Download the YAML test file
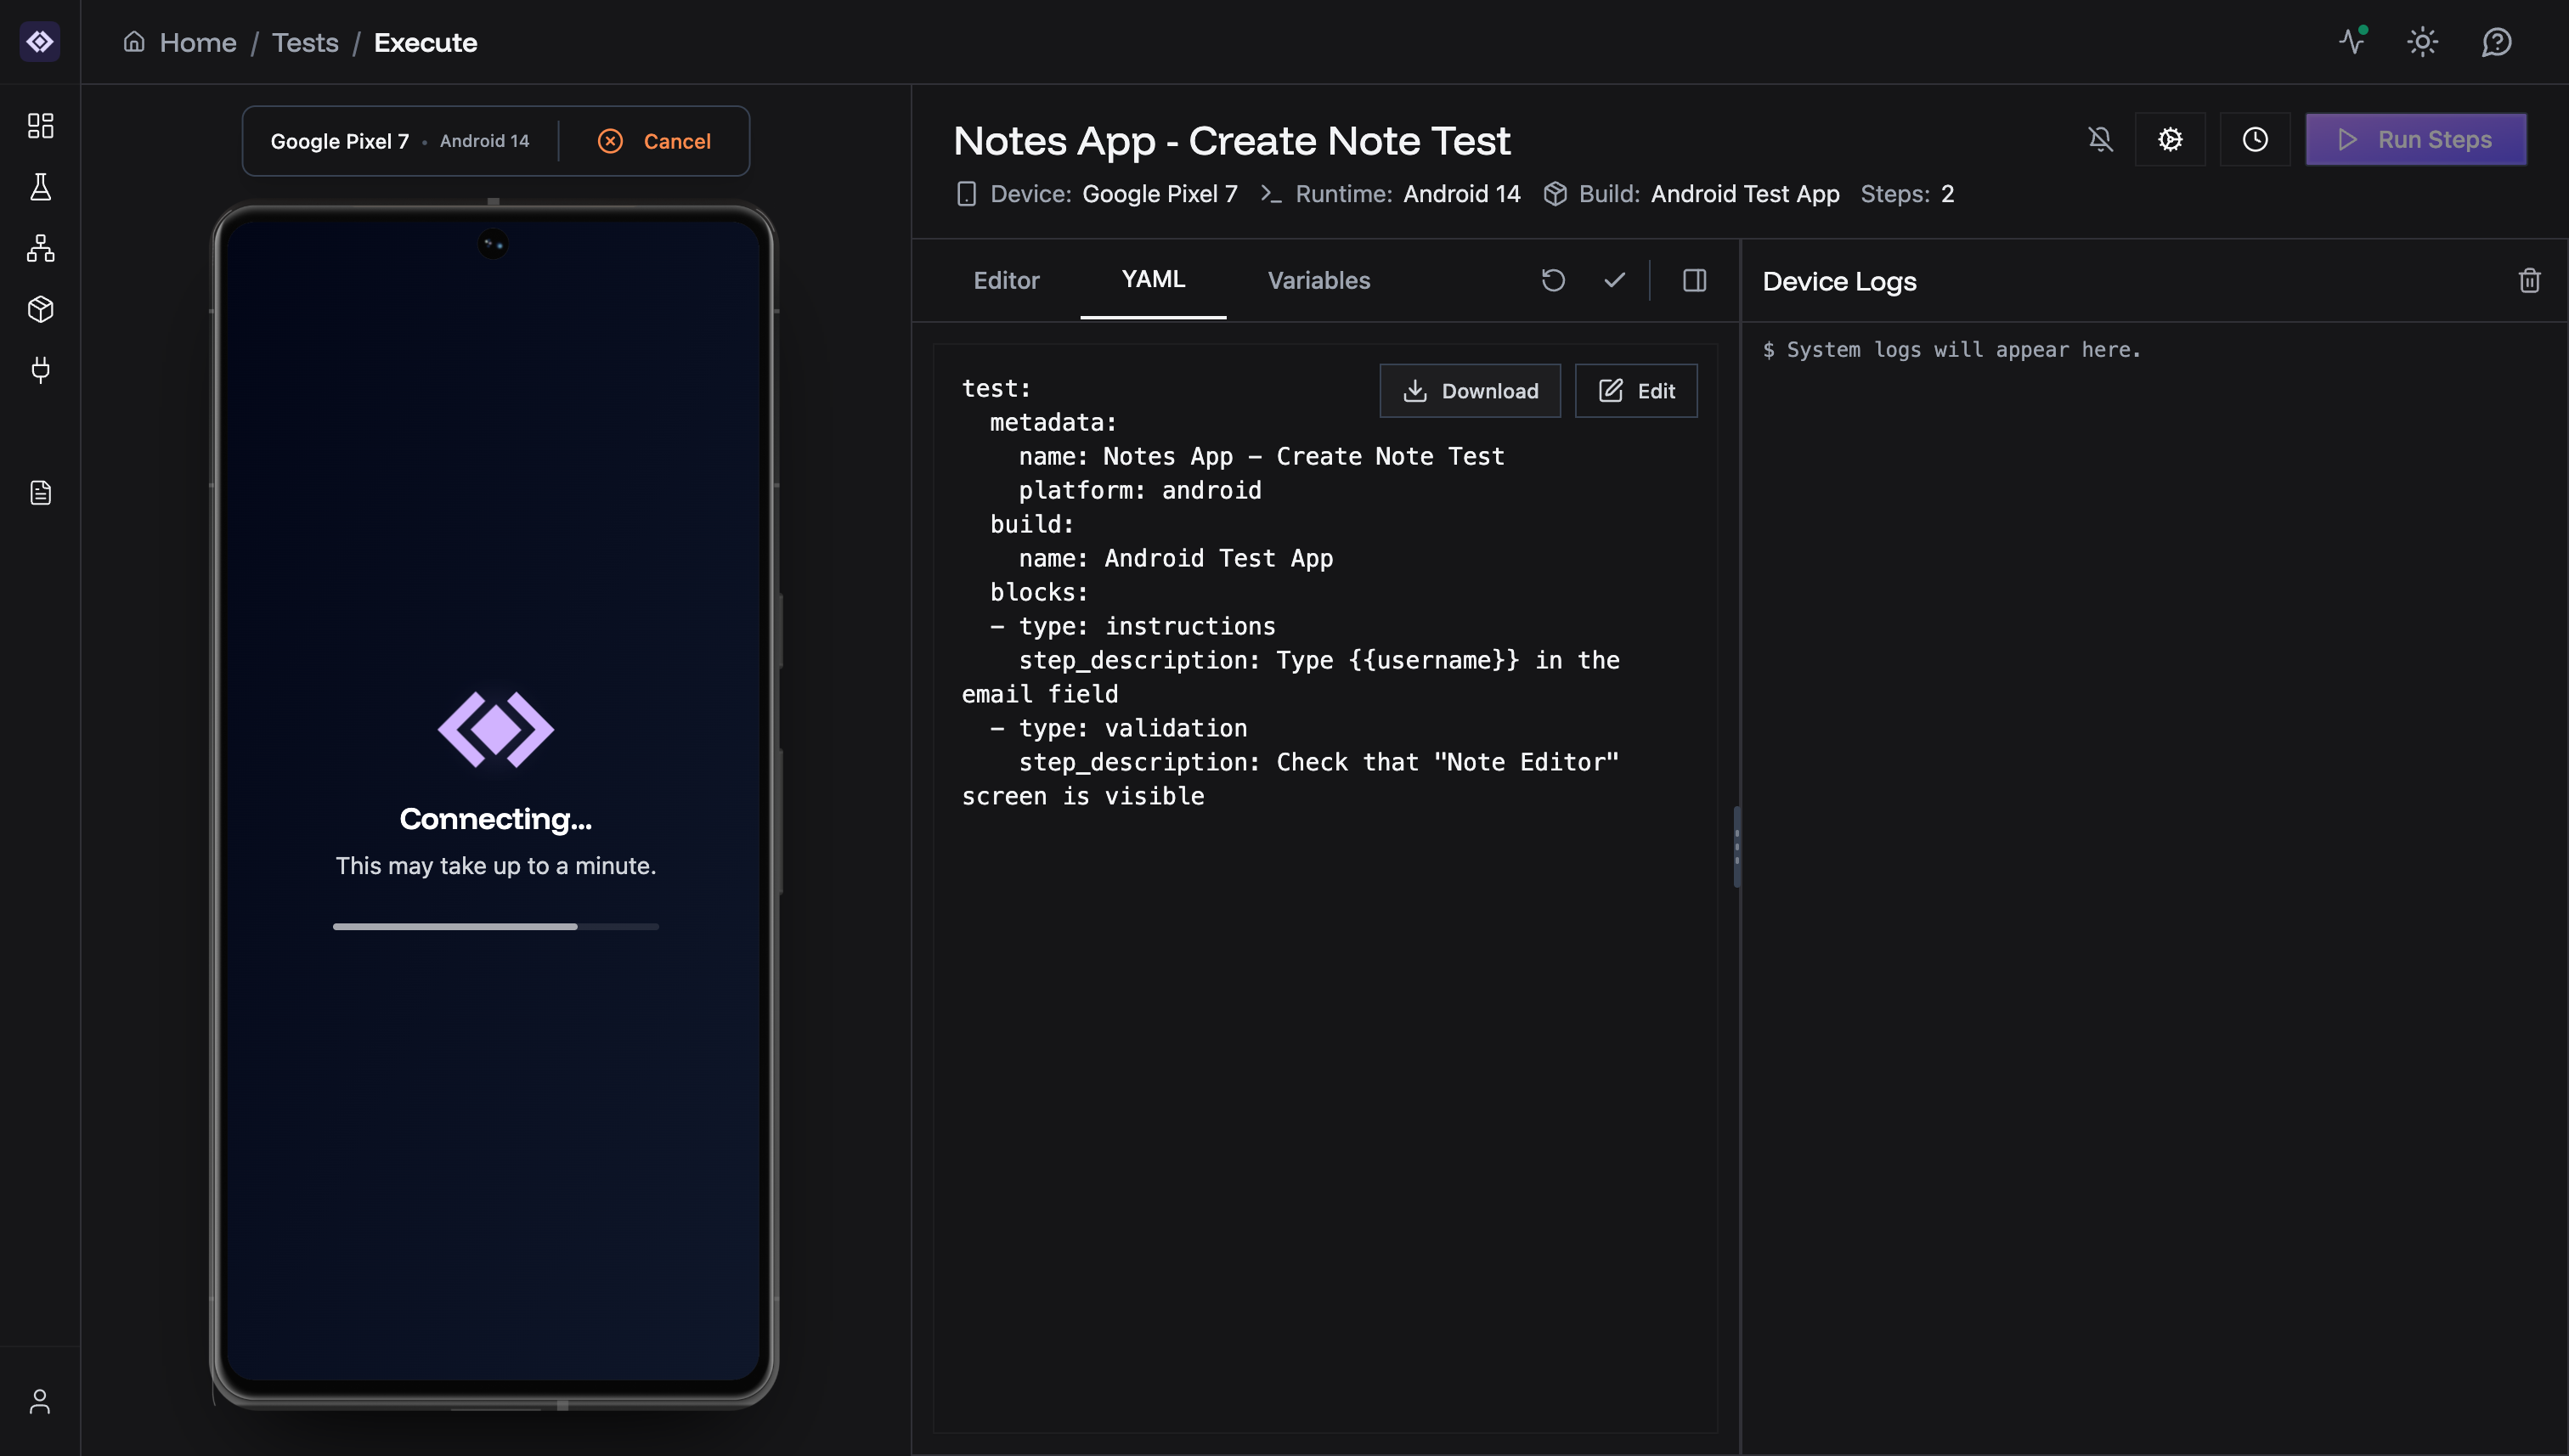Viewport: 2569px width, 1456px height. coord(1470,390)
